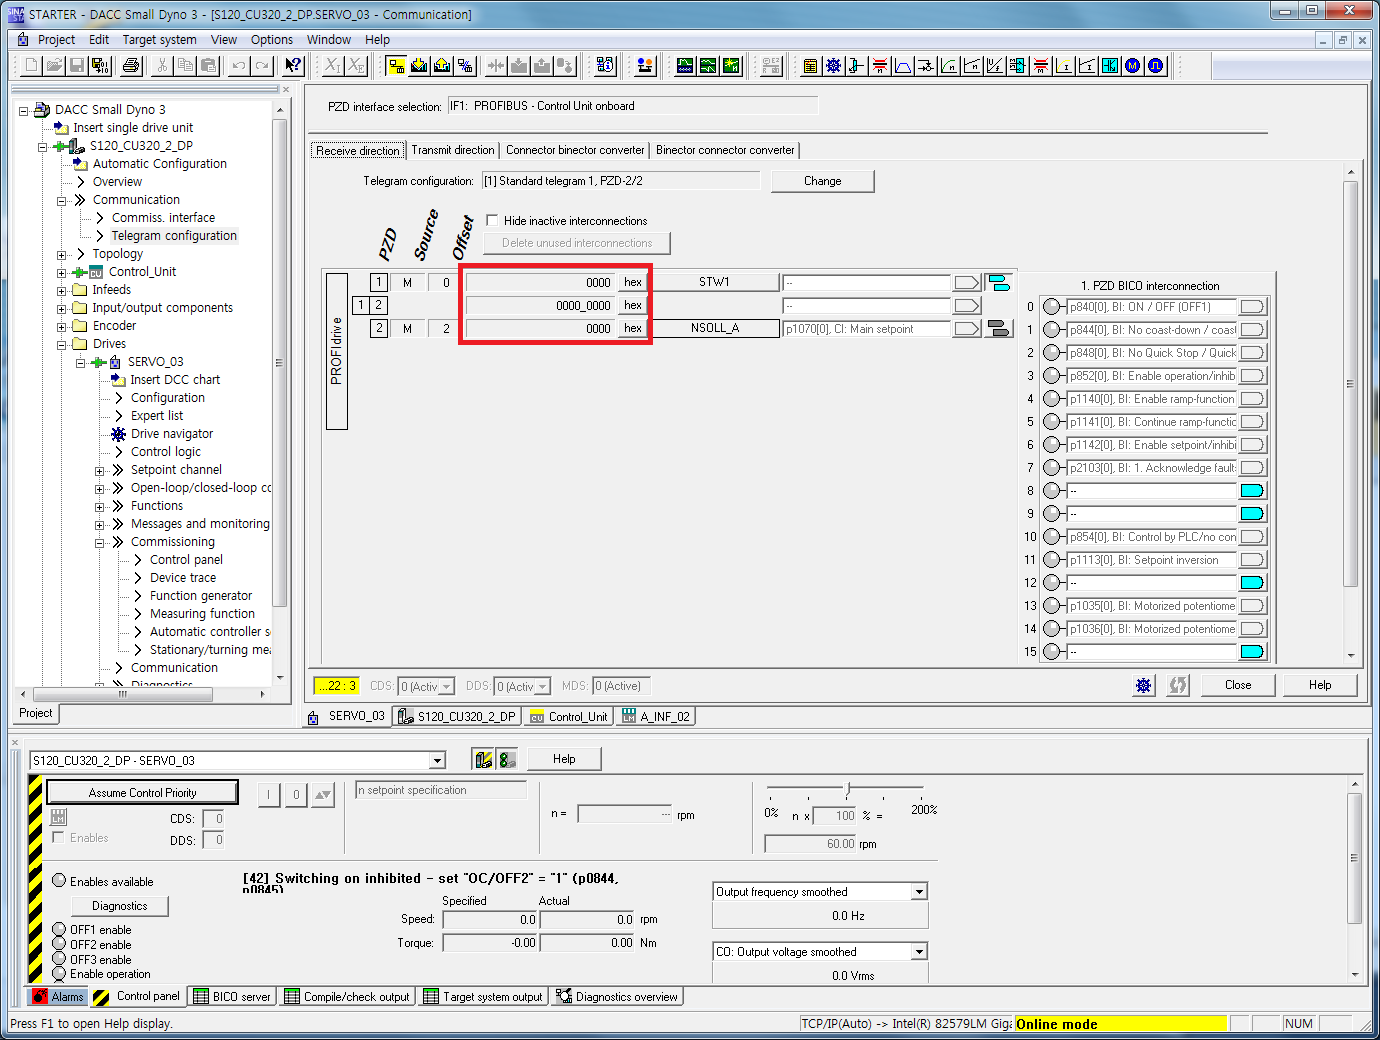Screen dimensions: 1380x1040
Task: Click the context Help pointer icon
Action: tap(293, 66)
